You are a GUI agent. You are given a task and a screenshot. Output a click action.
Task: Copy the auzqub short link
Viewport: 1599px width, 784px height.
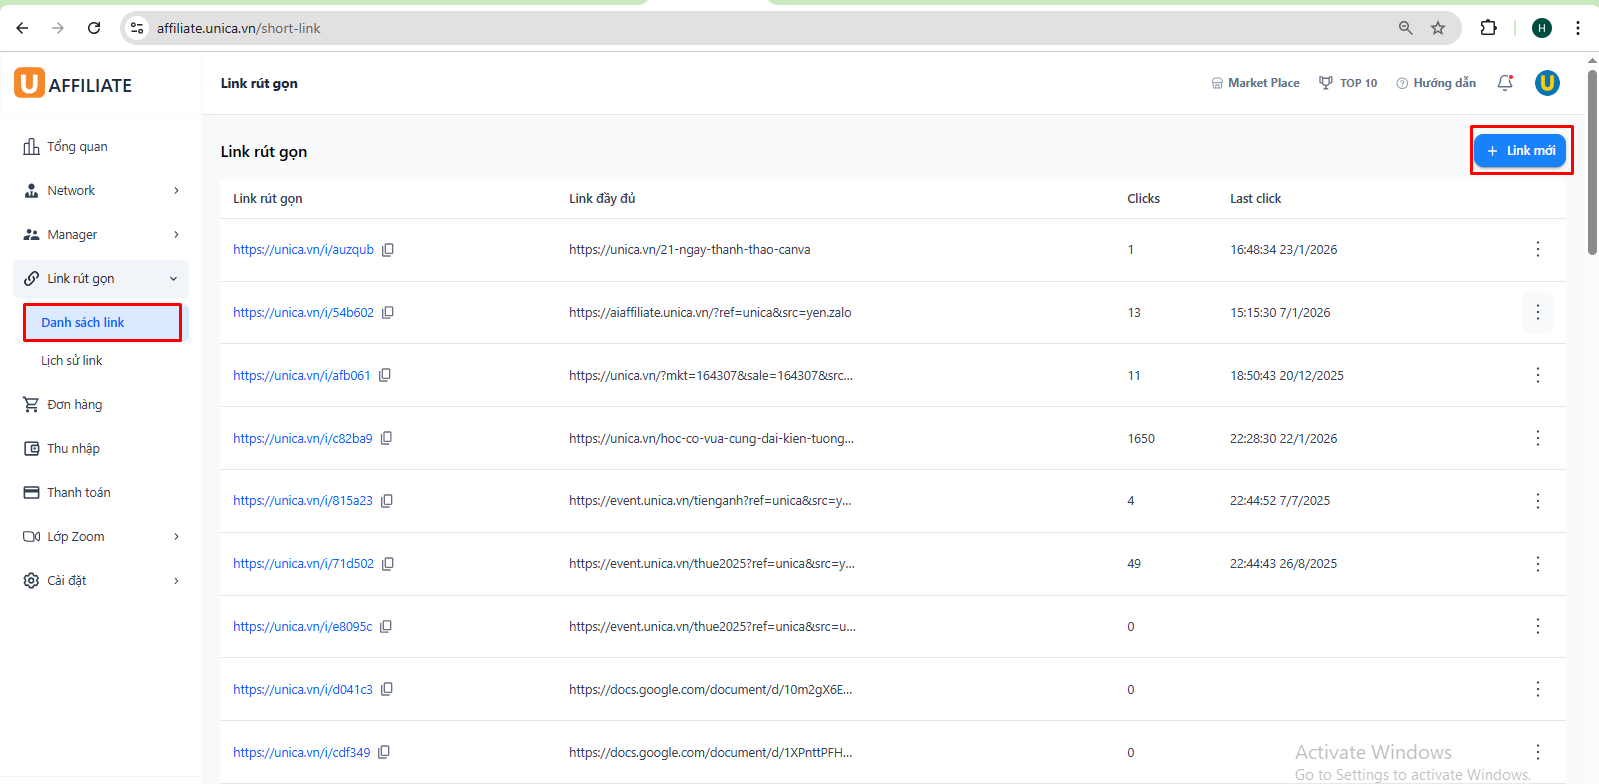(388, 250)
